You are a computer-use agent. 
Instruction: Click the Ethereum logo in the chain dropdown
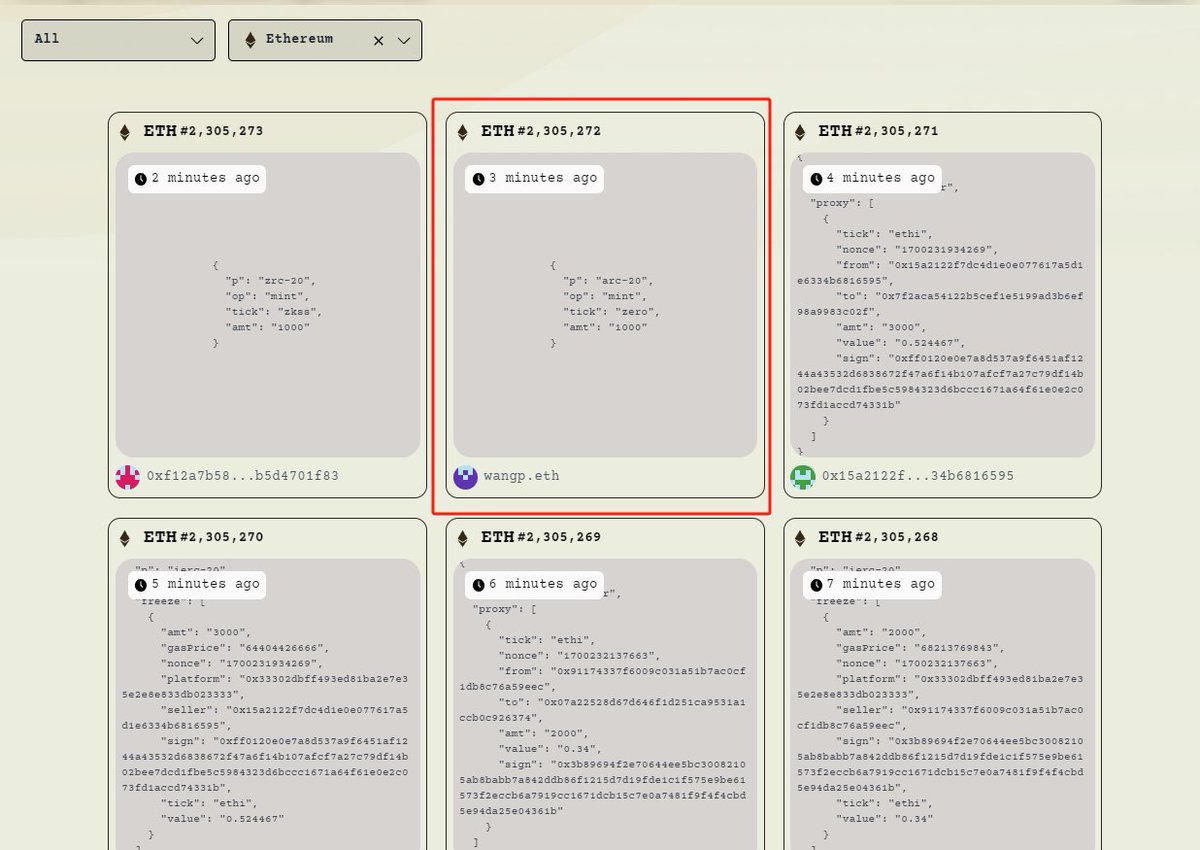click(251, 40)
